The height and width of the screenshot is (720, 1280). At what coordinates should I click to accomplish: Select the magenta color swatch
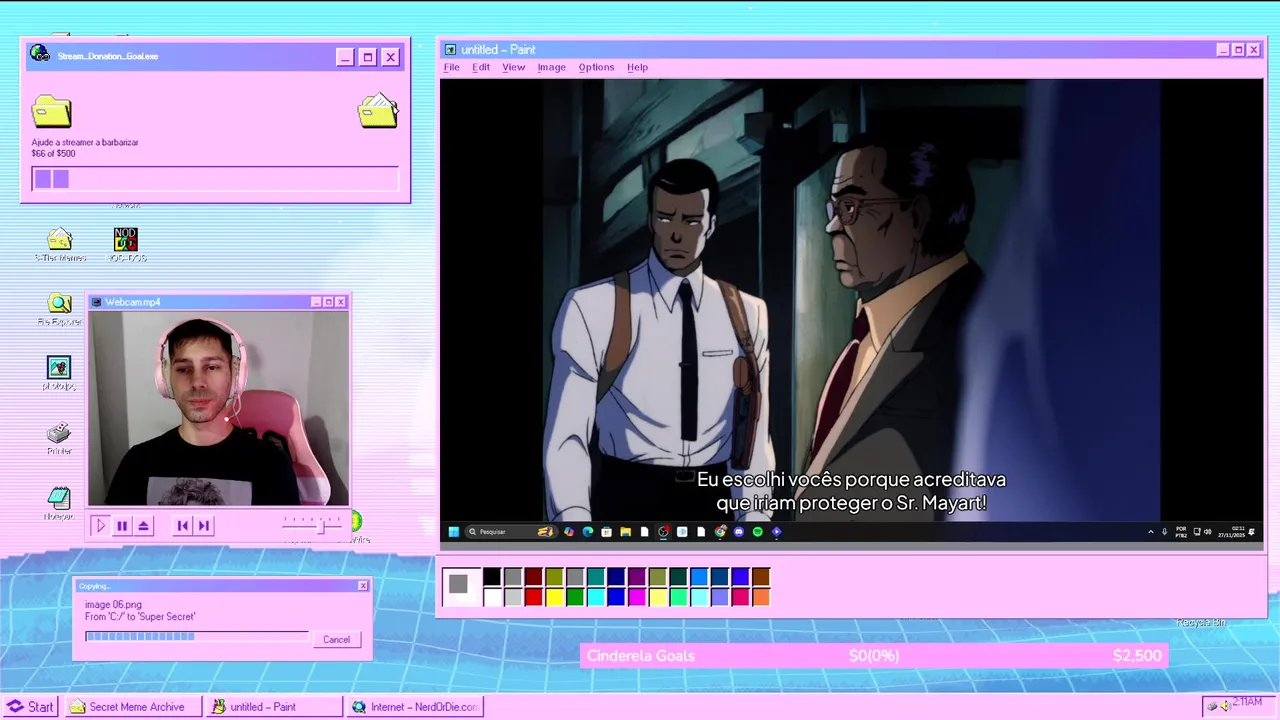[637, 597]
